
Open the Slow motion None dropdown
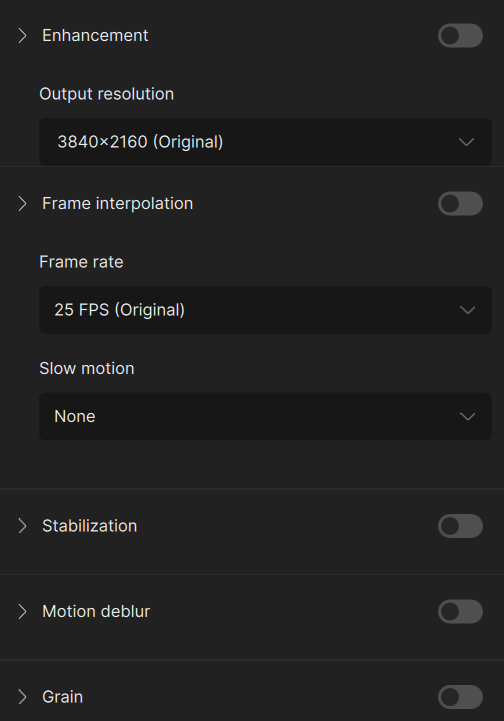pyautogui.click(x=265, y=416)
